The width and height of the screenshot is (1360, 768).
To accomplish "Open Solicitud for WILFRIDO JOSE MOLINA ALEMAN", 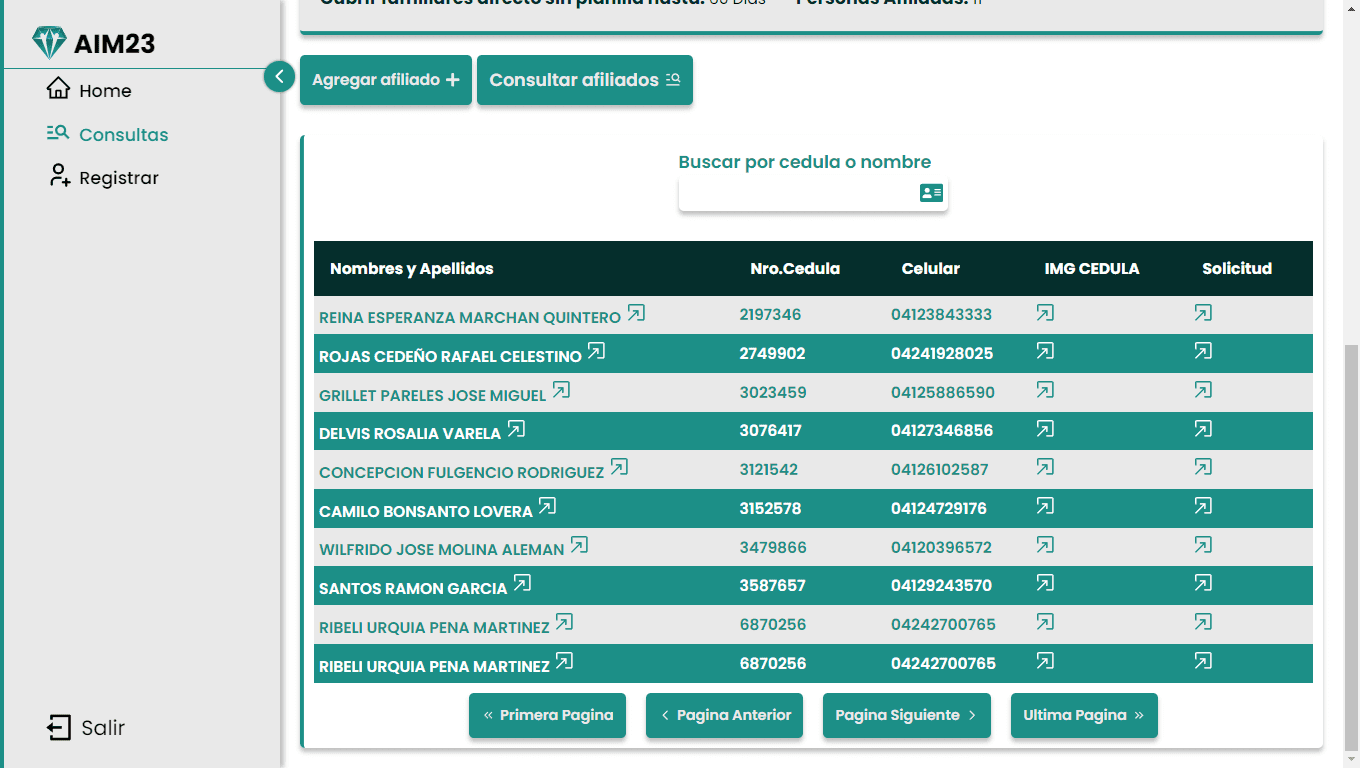I will point(1203,545).
